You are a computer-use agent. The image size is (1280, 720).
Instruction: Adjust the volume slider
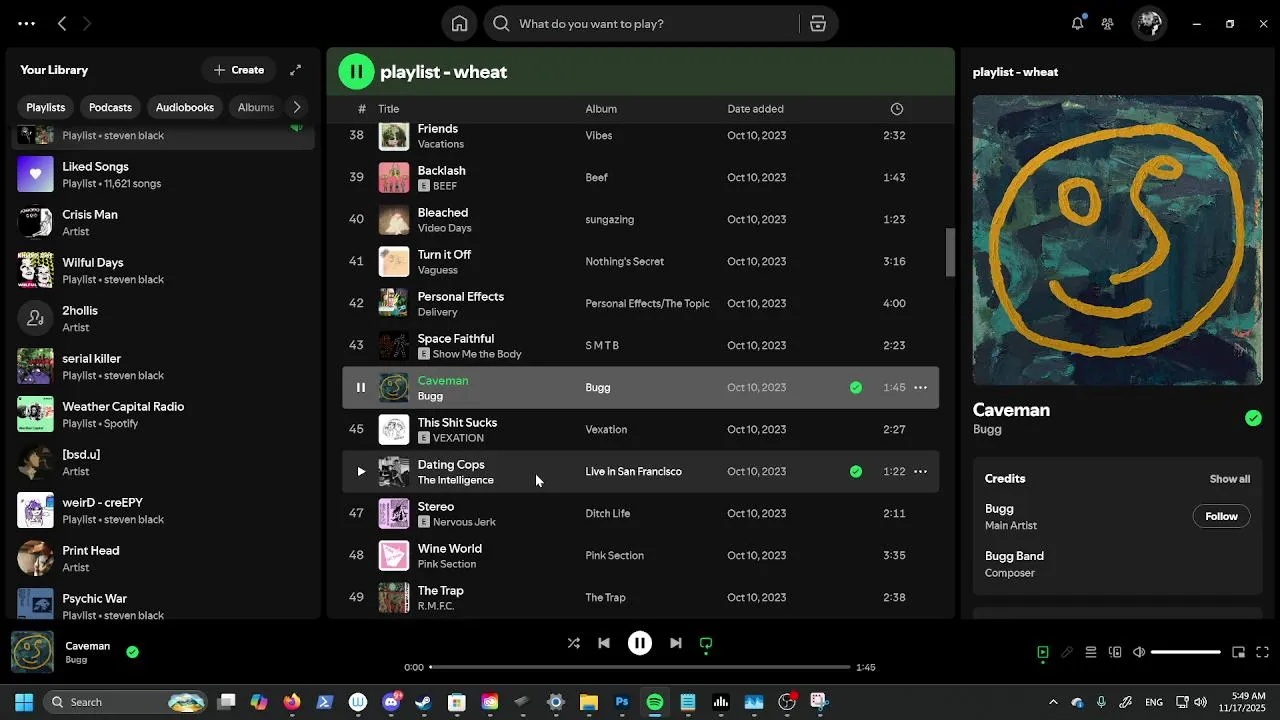click(x=1186, y=653)
